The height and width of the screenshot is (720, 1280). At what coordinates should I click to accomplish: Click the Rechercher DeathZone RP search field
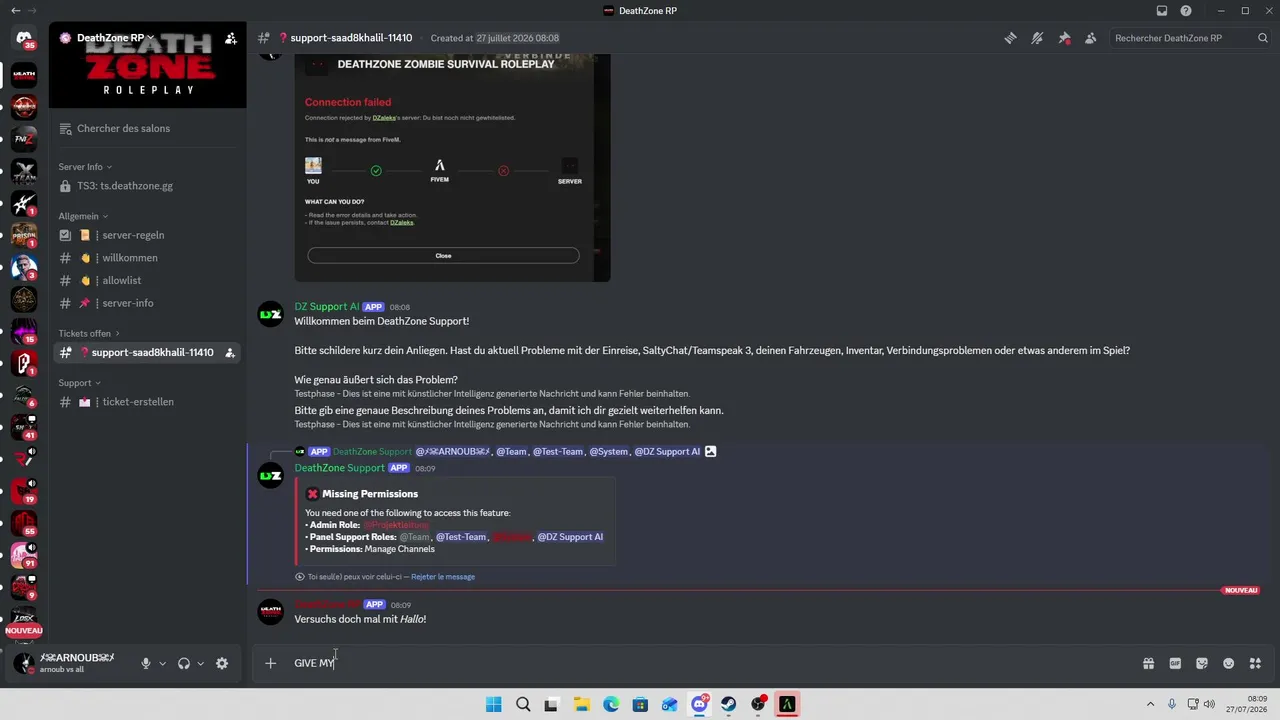[x=1190, y=38]
